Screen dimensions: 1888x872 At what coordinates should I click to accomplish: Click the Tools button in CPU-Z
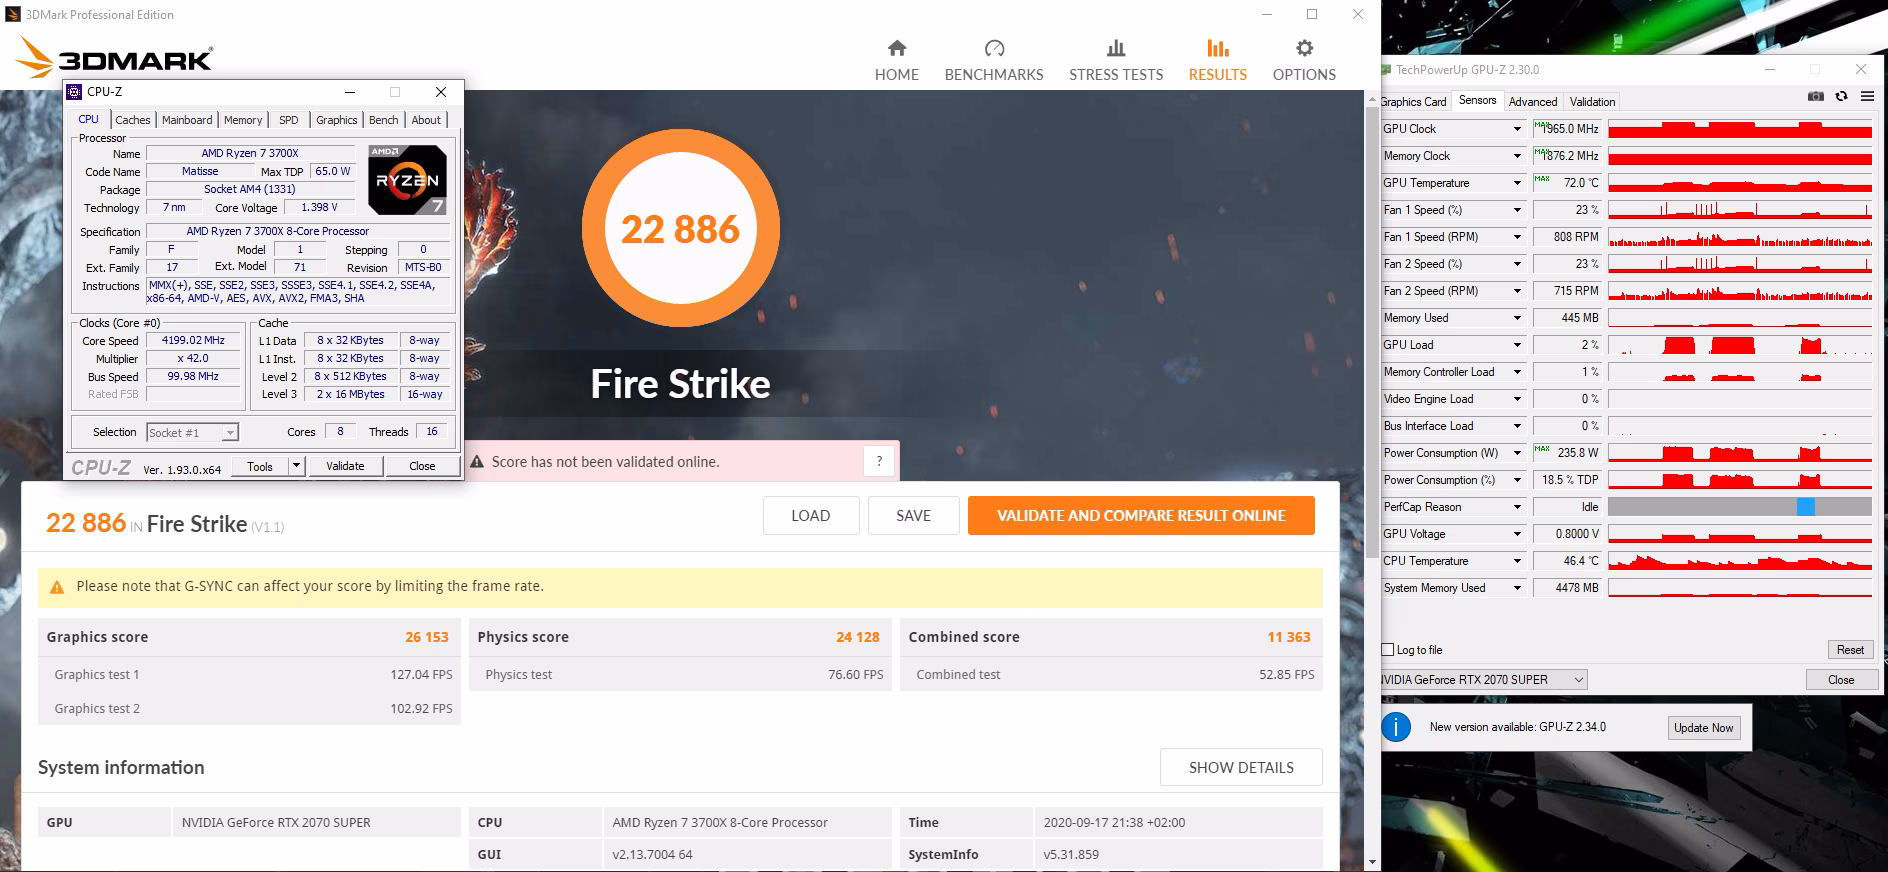tap(260, 466)
